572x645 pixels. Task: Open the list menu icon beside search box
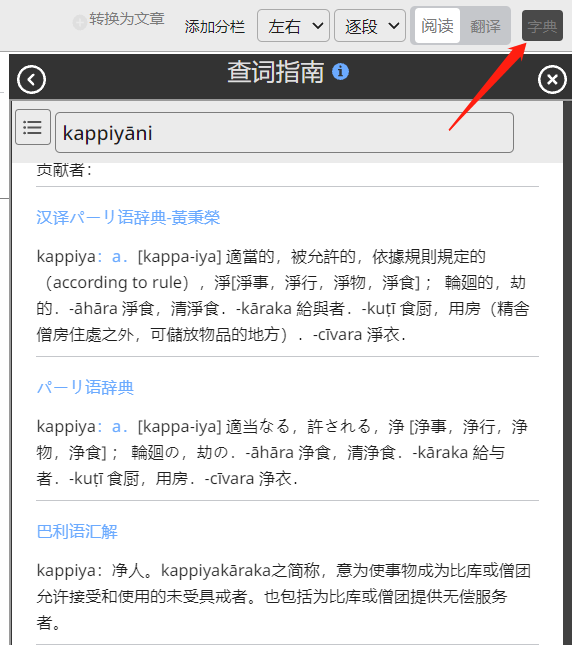tap(33, 127)
